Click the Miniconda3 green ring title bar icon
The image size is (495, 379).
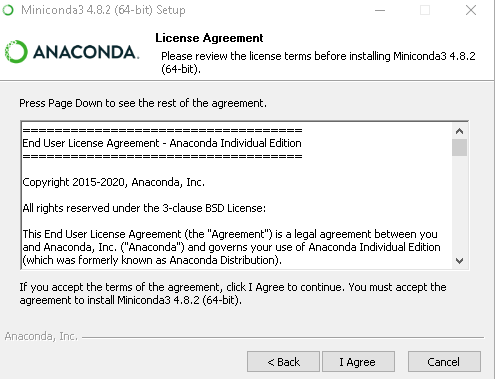[8, 10]
